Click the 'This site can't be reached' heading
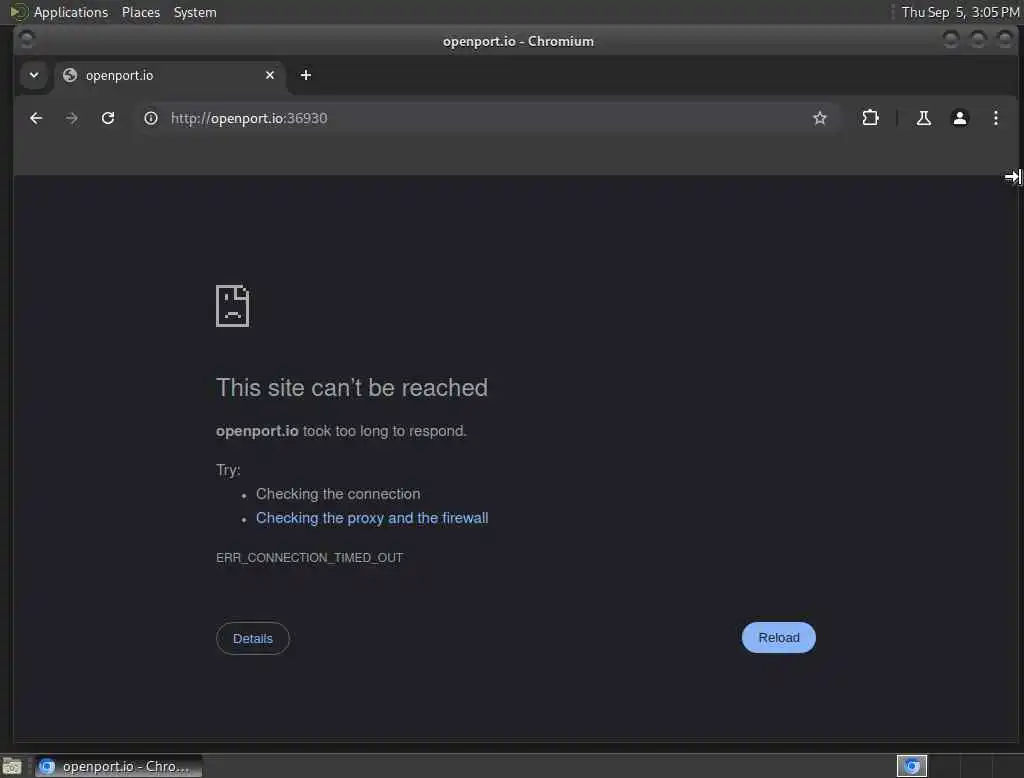This screenshot has height=778, width=1024. tap(352, 387)
